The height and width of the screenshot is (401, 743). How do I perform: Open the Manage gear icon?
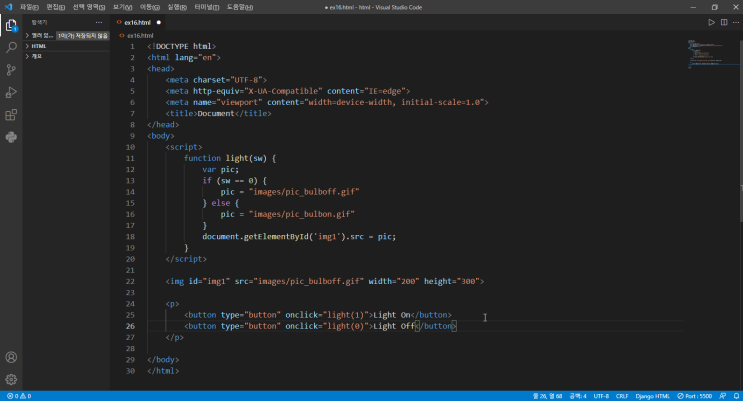[11, 380]
